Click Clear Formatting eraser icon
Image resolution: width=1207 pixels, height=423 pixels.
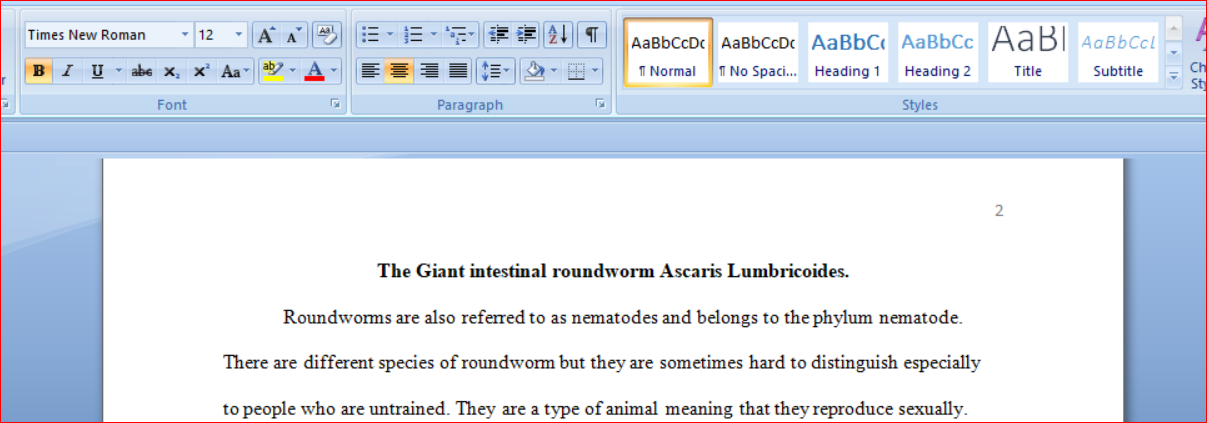coord(326,35)
